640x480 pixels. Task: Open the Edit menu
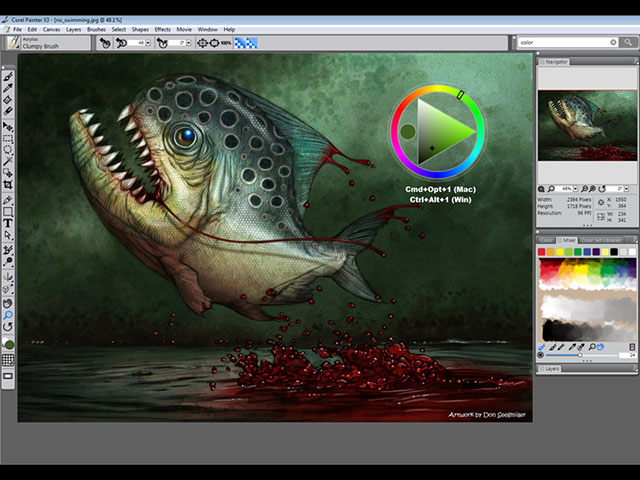pyautogui.click(x=32, y=29)
